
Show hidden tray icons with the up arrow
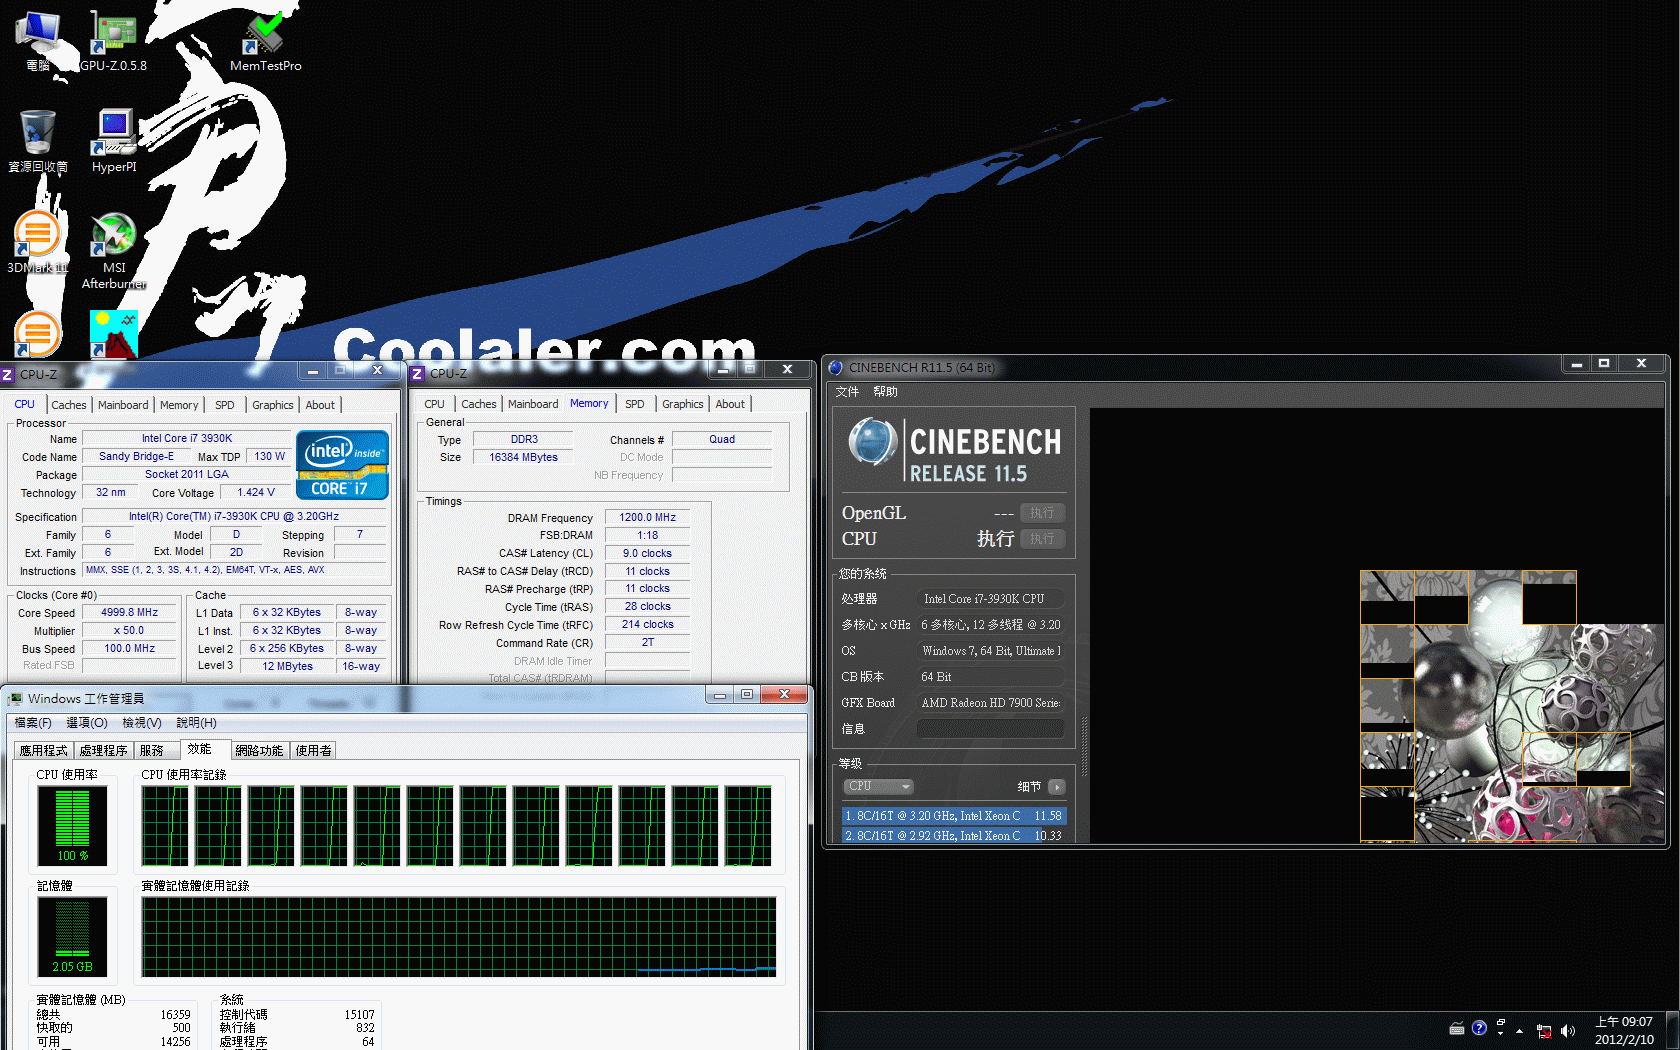[x=1520, y=1031]
